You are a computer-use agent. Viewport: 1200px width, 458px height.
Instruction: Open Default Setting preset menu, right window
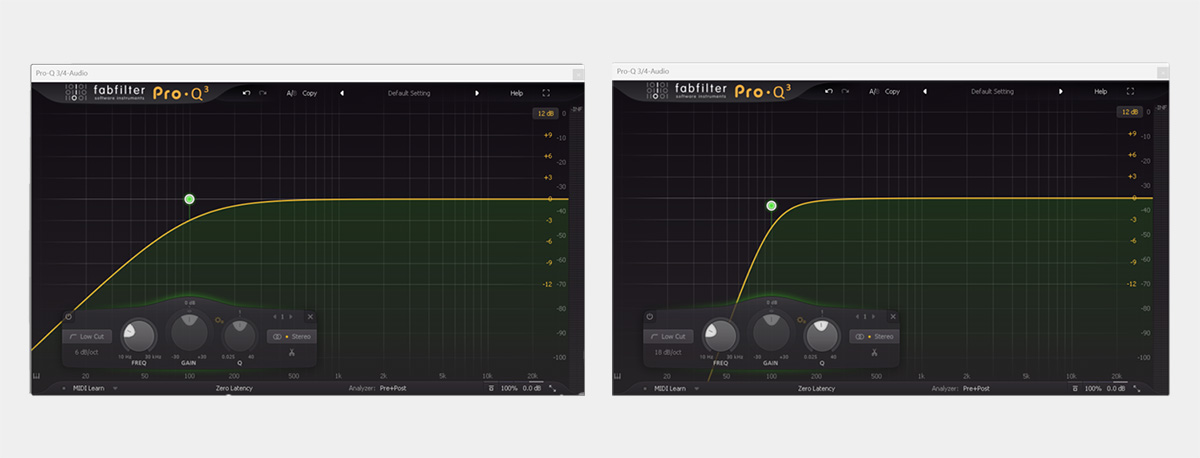coord(992,91)
